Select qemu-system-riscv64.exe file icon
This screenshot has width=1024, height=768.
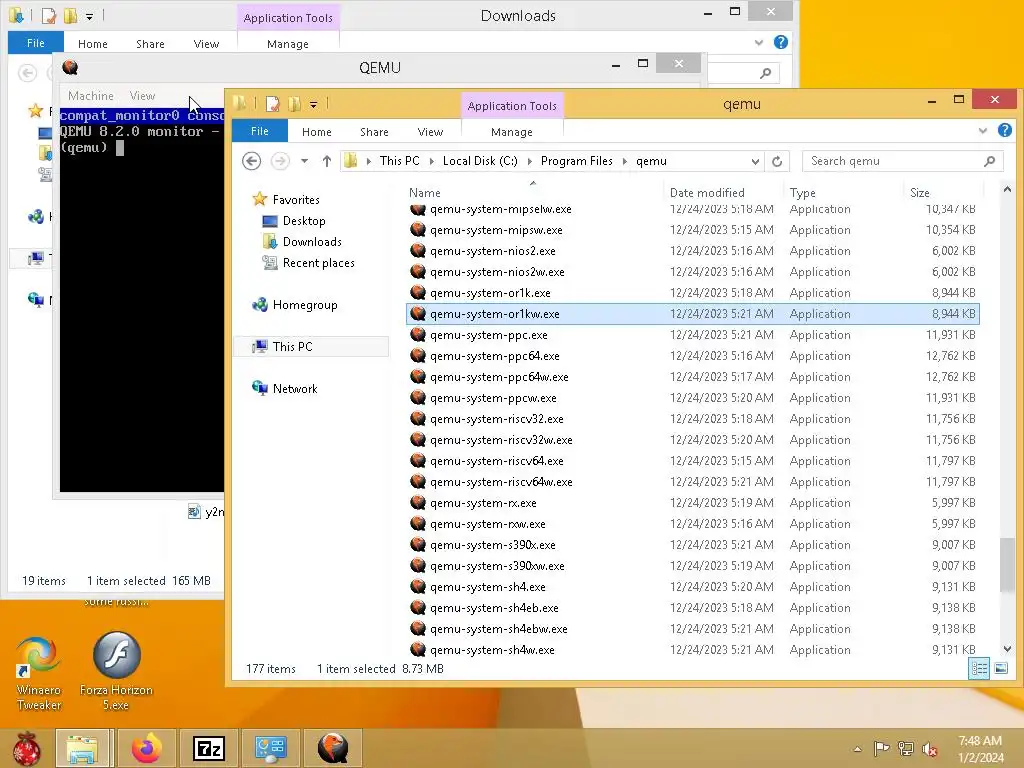[x=418, y=460]
